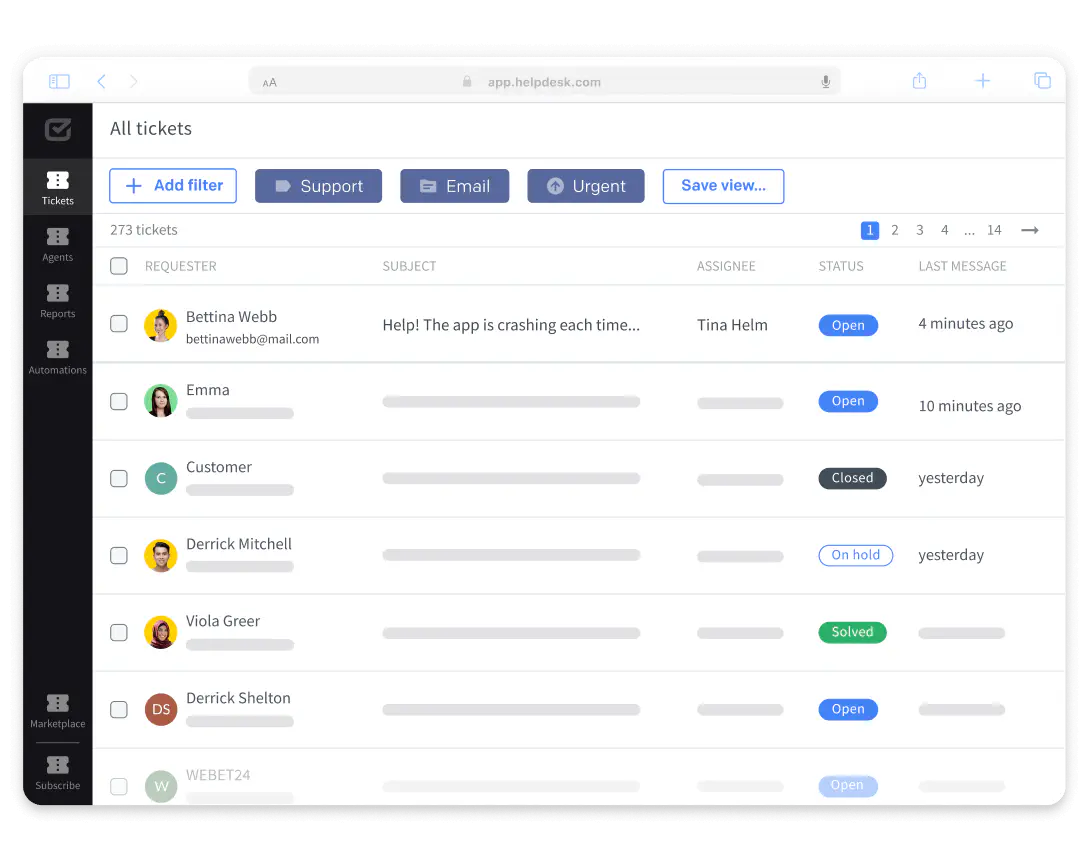Click the Urgent filter chip
Viewport: 1087px width, 861px height.
pos(586,186)
